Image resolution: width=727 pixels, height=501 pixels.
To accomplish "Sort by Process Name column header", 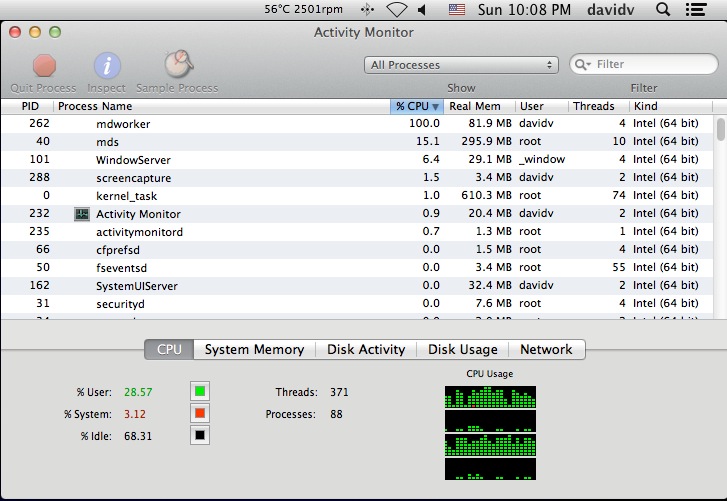I will [x=222, y=106].
